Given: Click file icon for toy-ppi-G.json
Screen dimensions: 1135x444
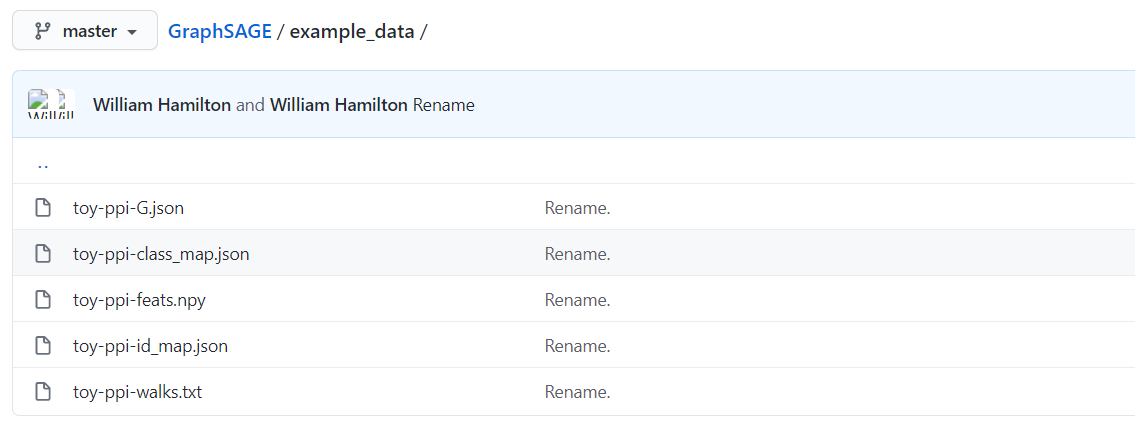Looking at the screenshot, I should tap(43, 208).
